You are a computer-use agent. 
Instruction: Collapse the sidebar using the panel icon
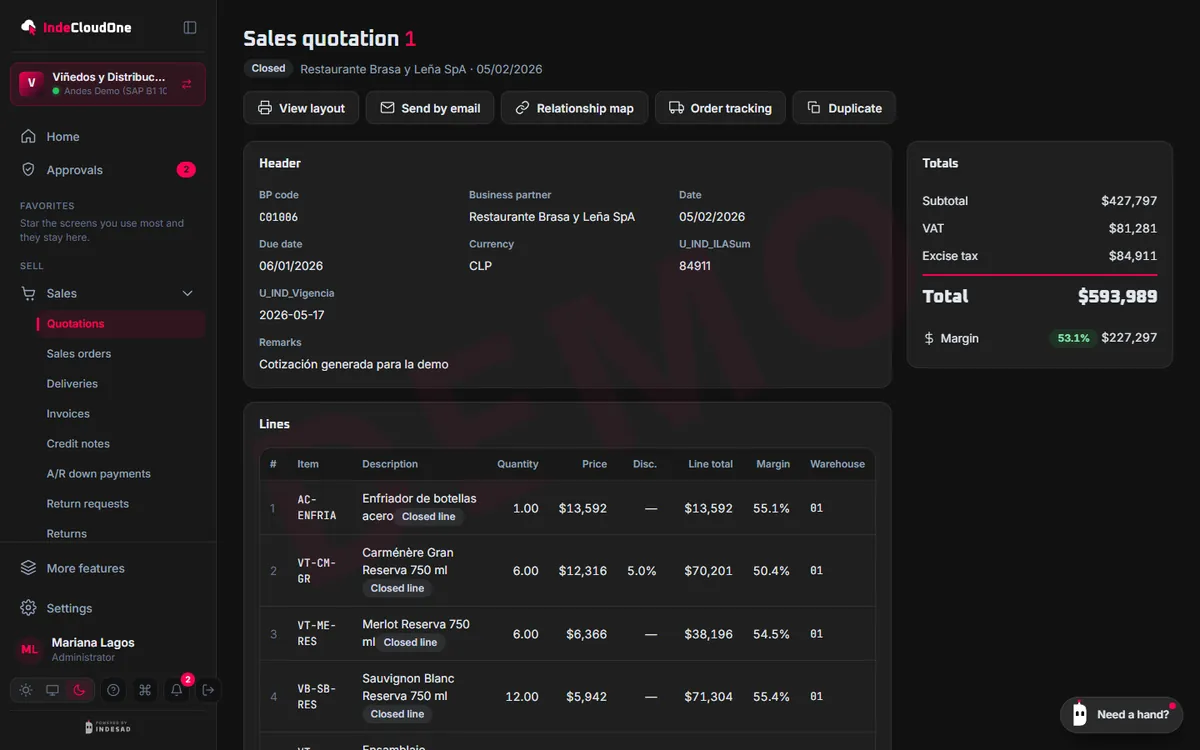click(x=190, y=27)
